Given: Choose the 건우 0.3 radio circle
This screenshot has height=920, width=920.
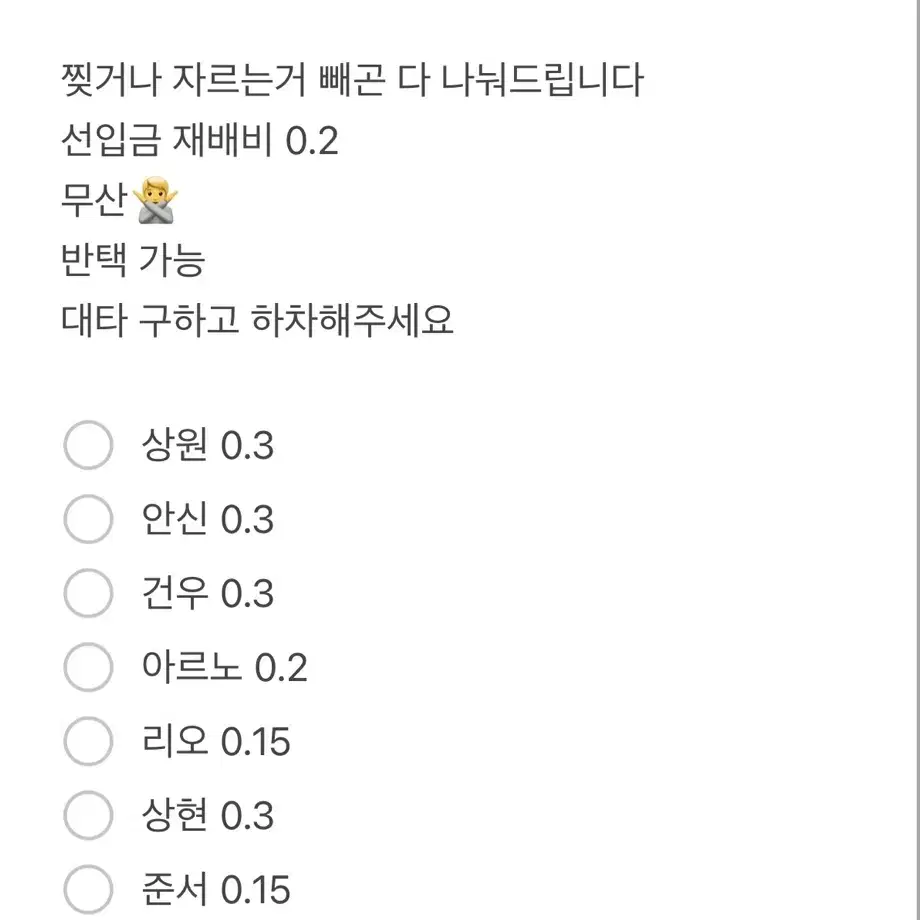Looking at the screenshot, I should point(88,594).
